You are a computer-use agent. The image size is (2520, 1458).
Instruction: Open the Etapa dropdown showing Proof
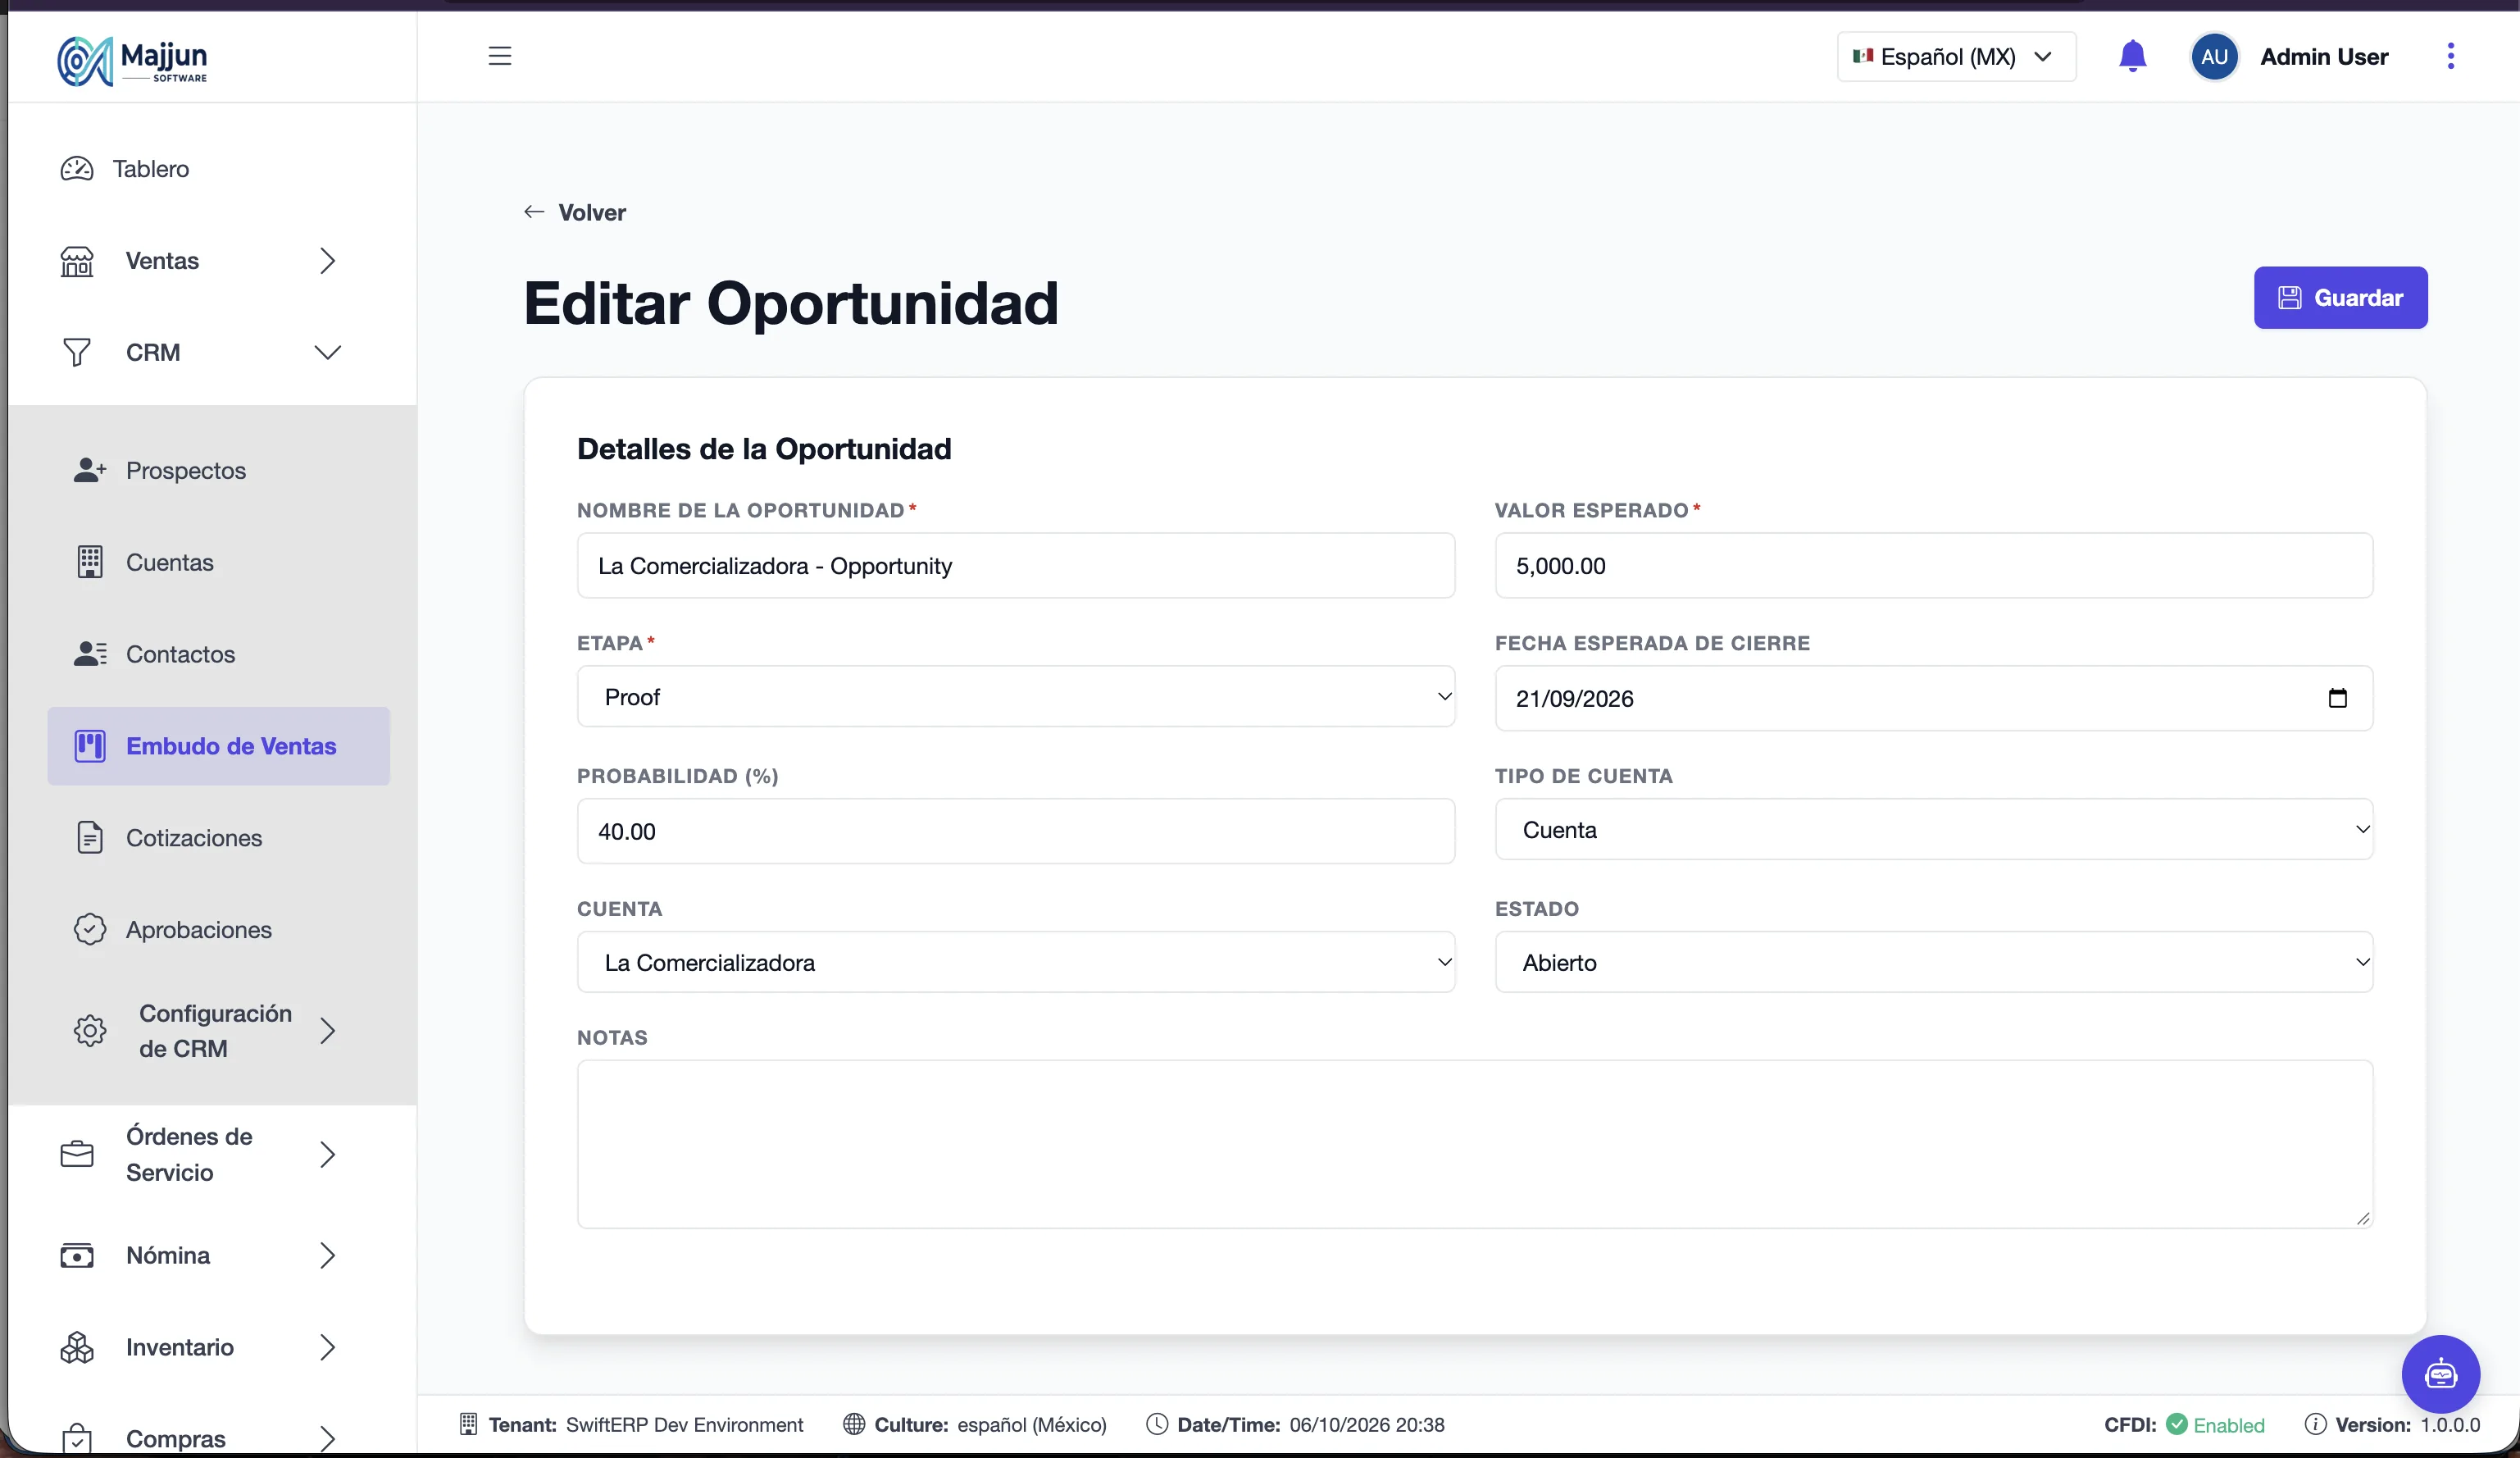point(1016,697)
